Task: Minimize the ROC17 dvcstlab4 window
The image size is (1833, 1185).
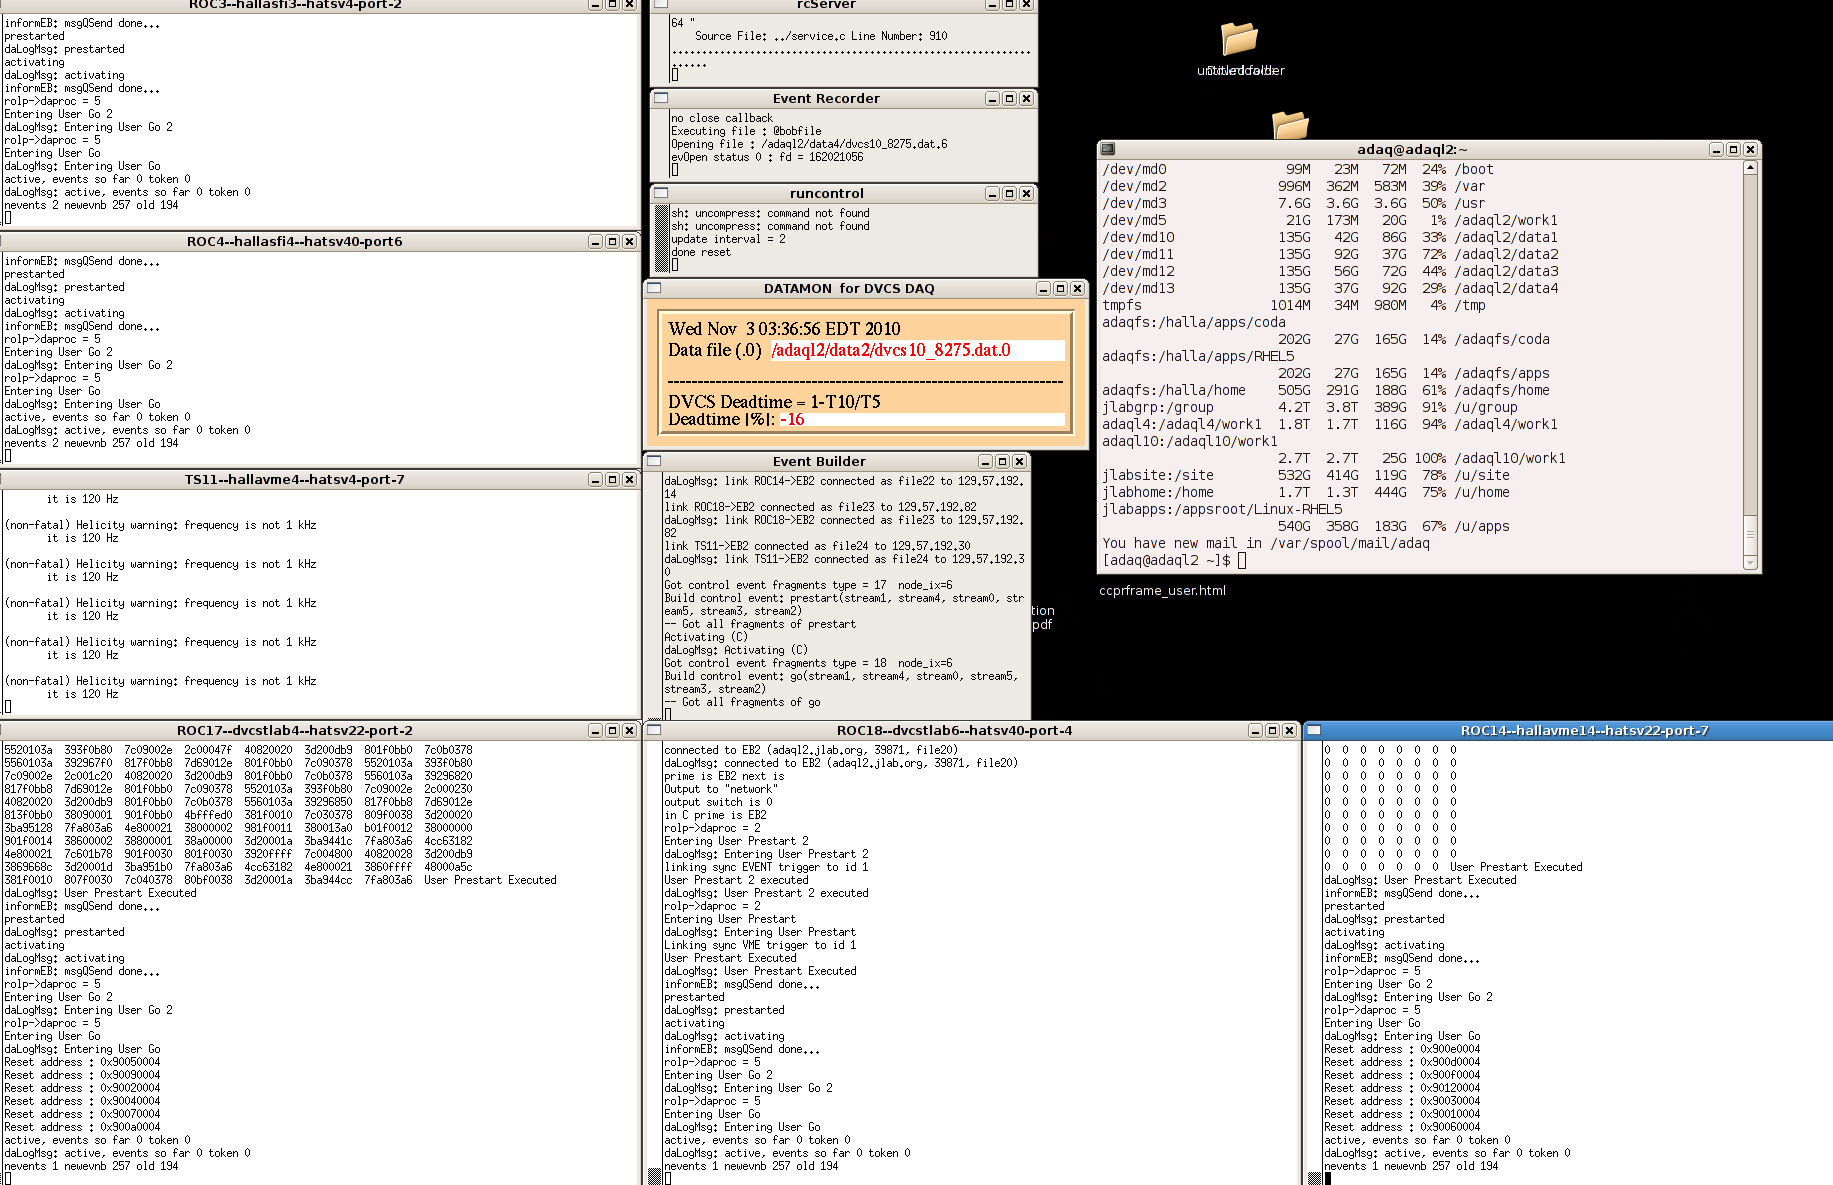Action: (595, 730)
